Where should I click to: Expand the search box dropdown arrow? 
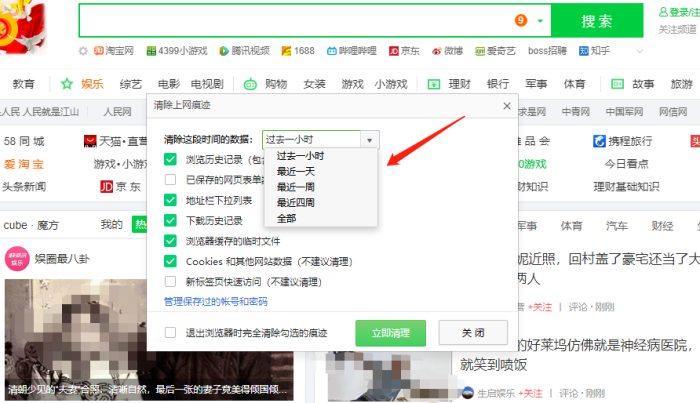[540, 21]
